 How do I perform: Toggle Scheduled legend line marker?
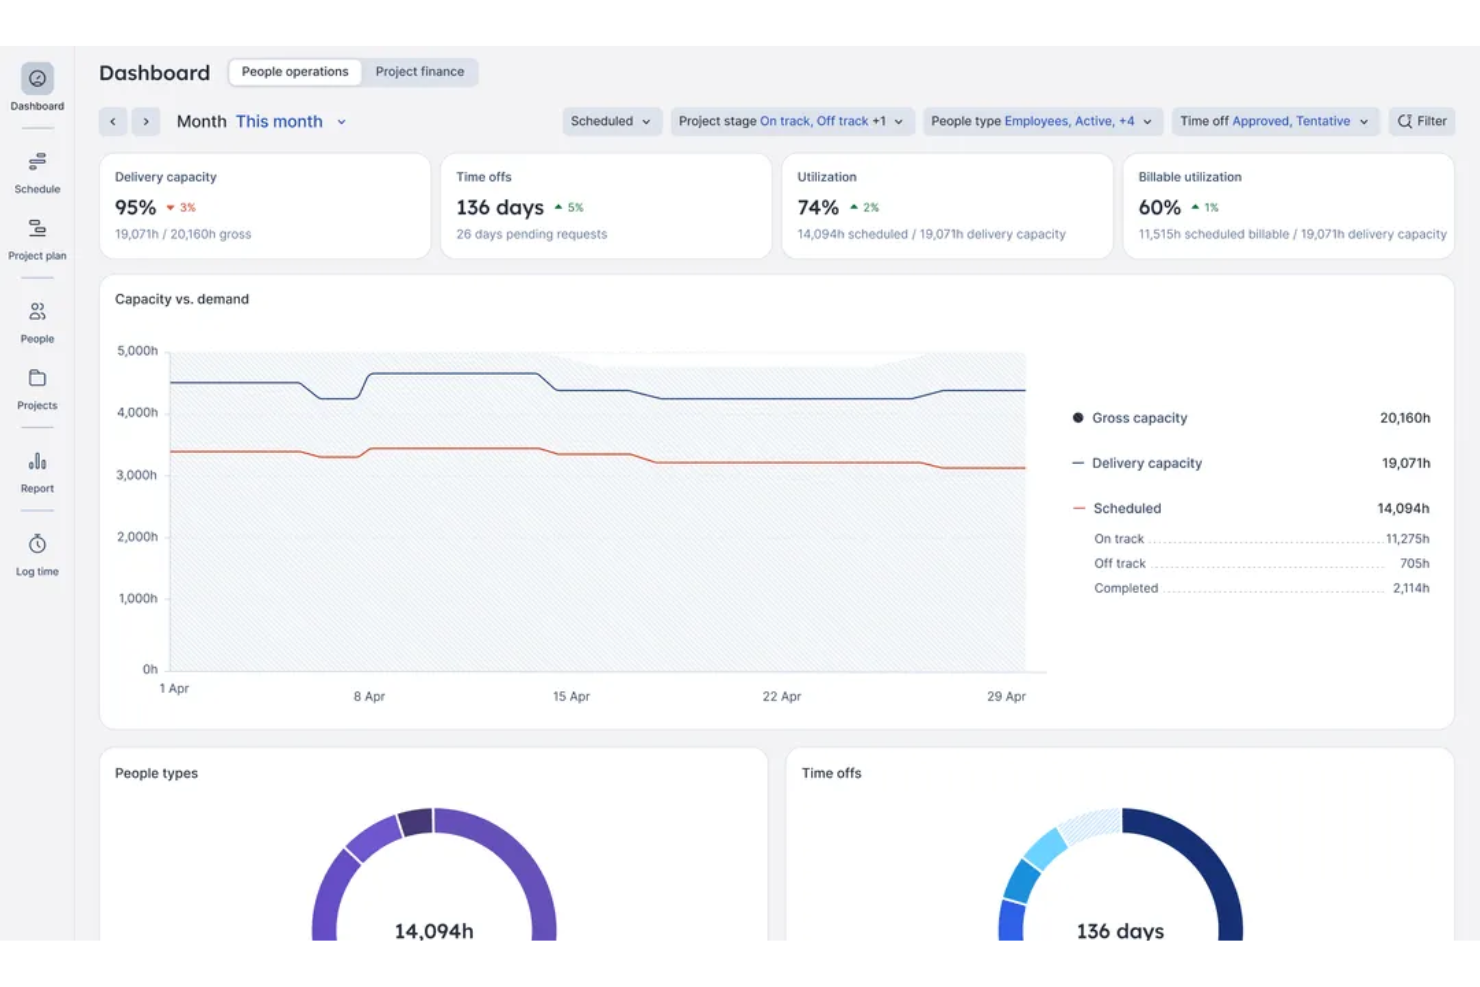point(1079,508)
